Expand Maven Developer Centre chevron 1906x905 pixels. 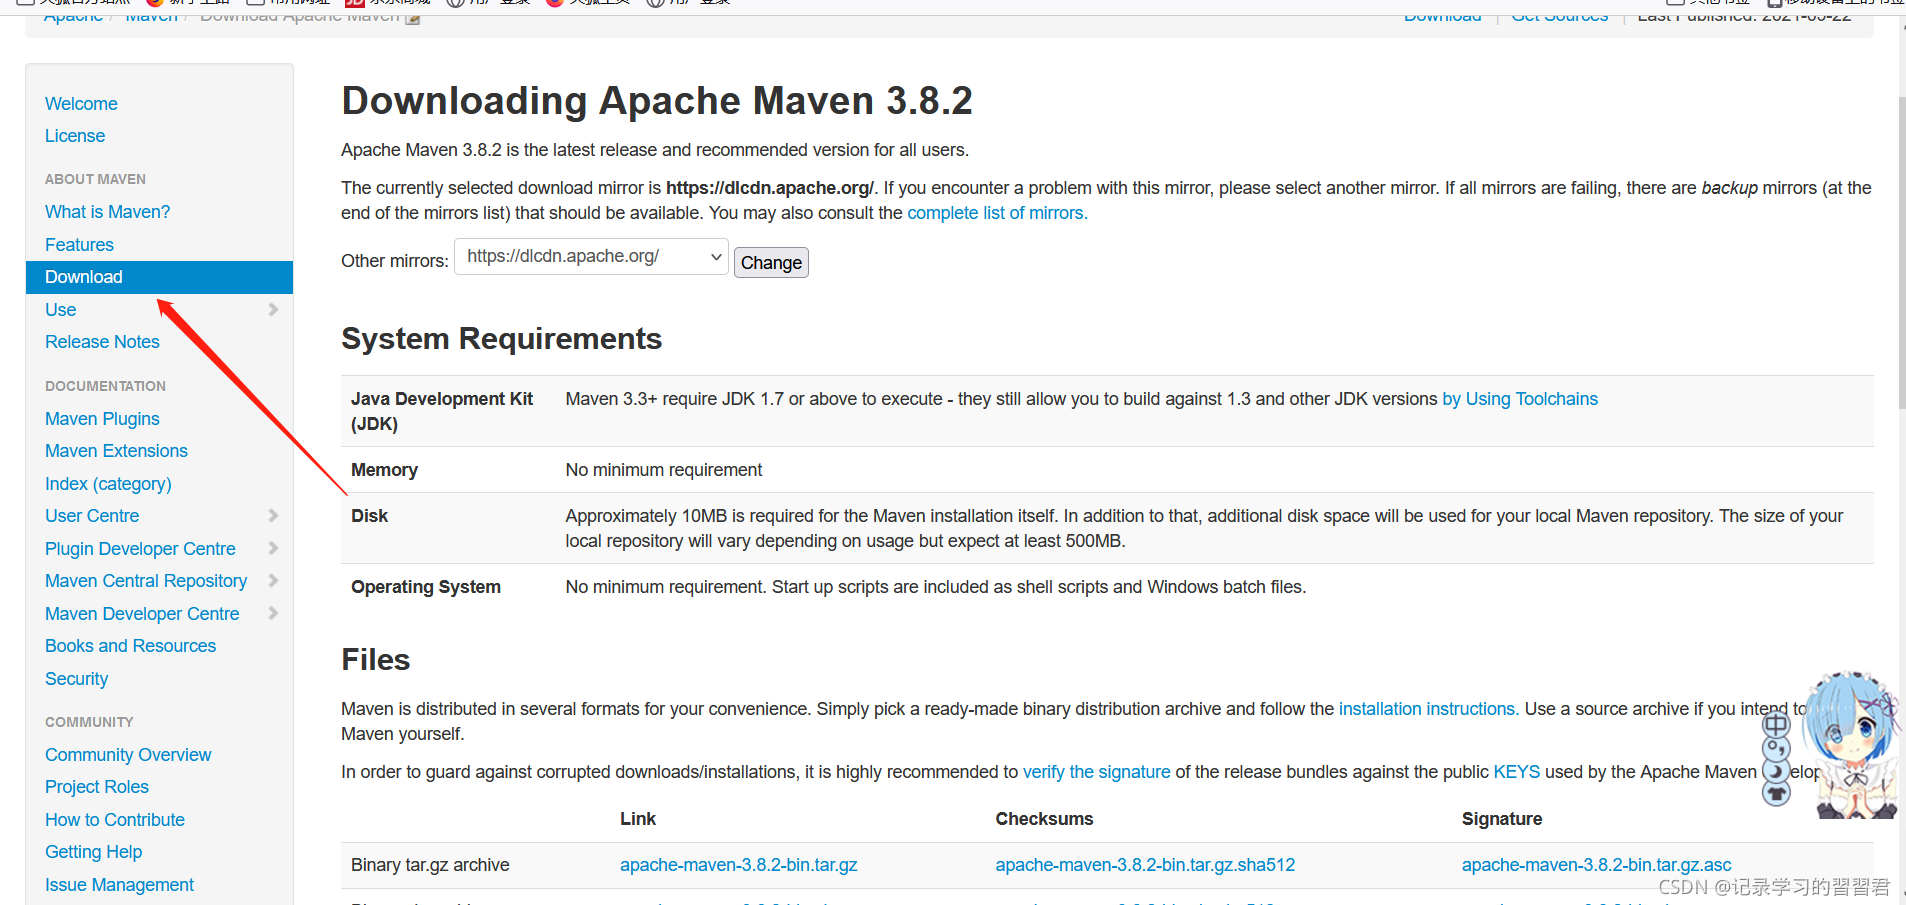point(273,614)
